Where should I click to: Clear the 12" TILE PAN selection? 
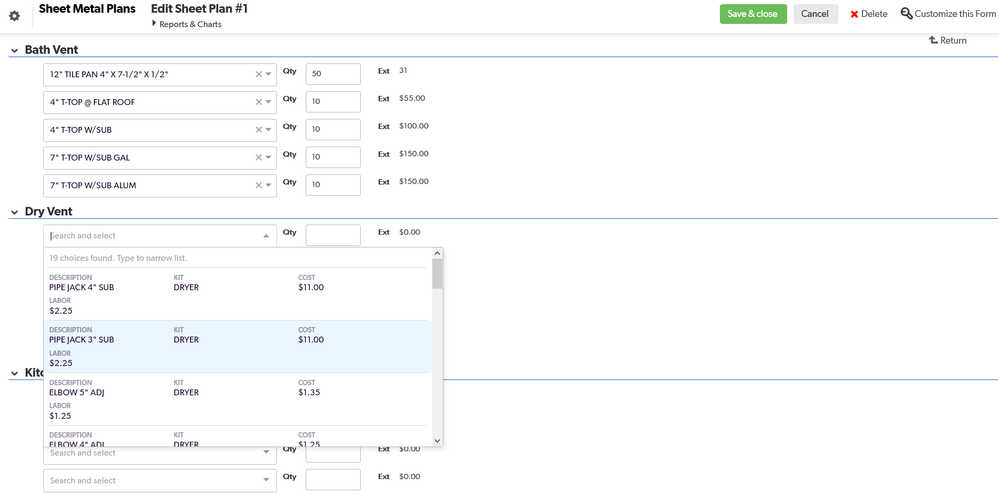[259, 74]
